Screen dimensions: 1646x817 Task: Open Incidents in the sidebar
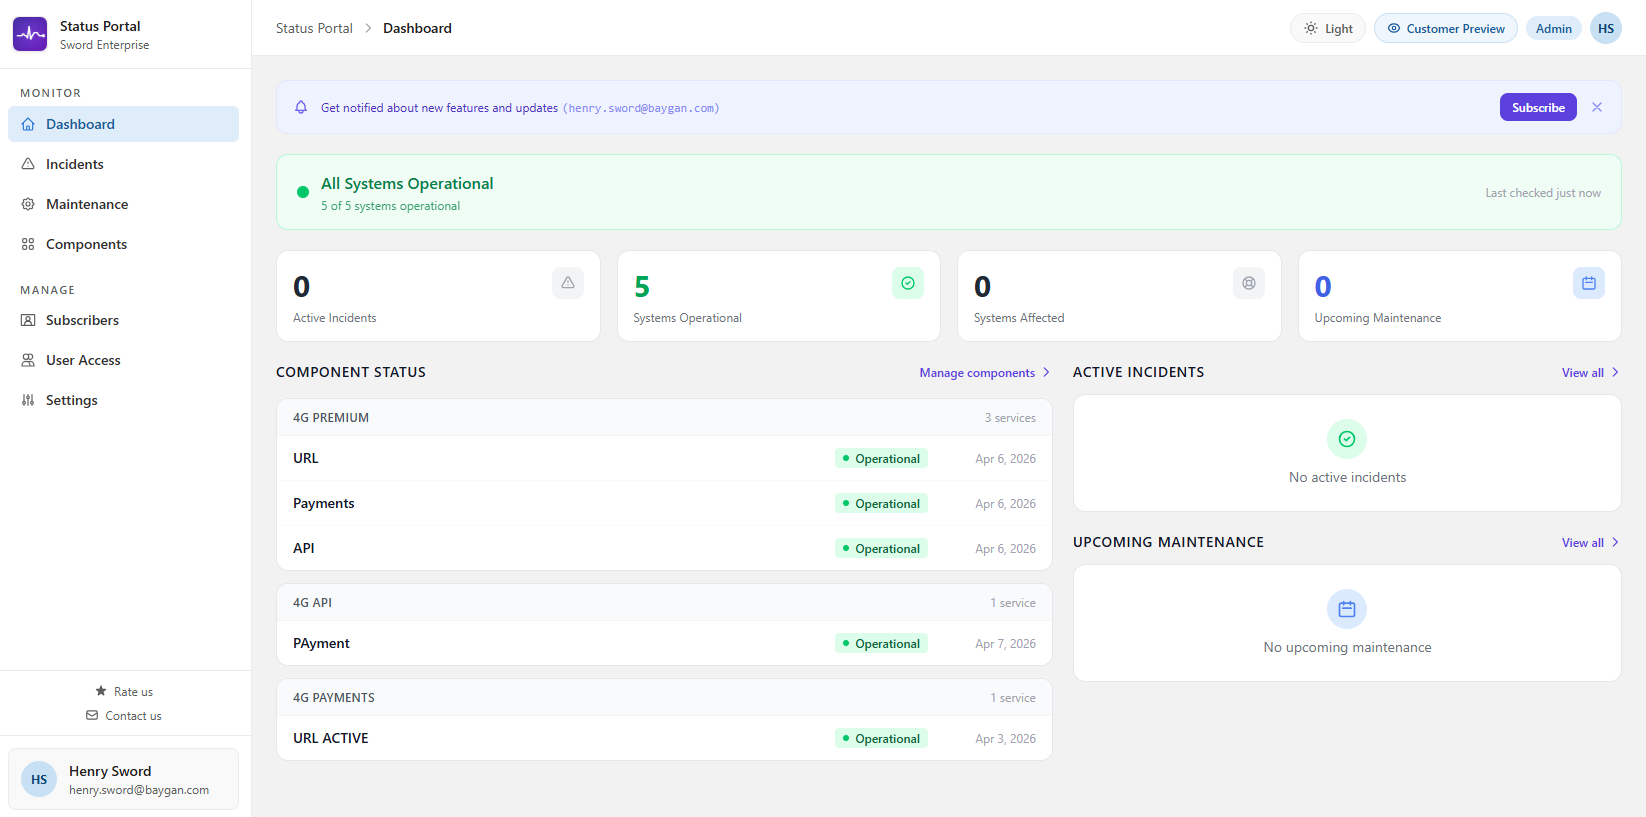point(123,164)
